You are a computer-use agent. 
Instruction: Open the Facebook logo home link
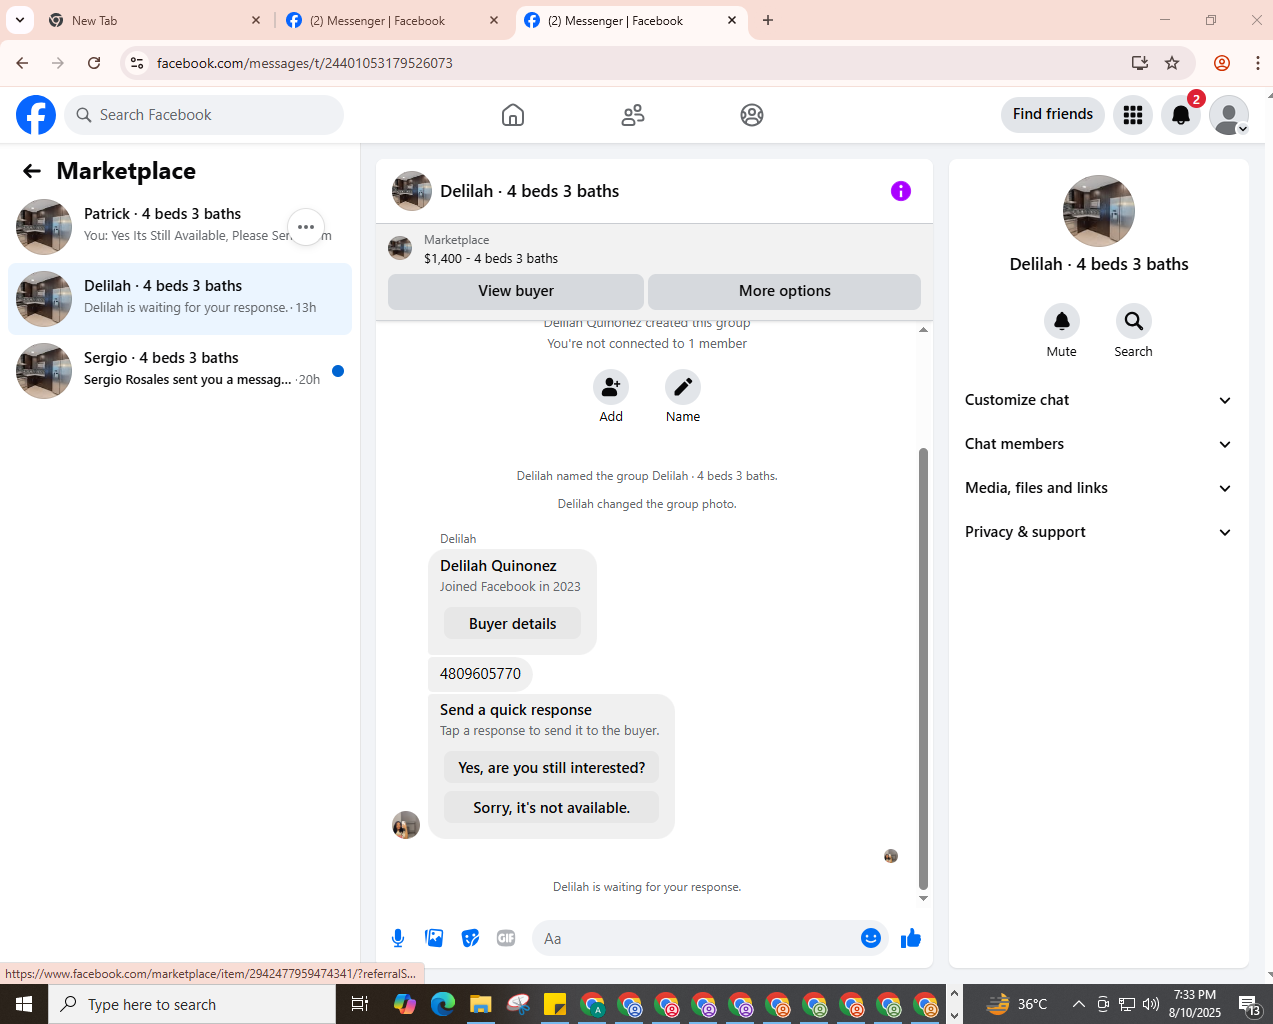[x=36, y=115]
